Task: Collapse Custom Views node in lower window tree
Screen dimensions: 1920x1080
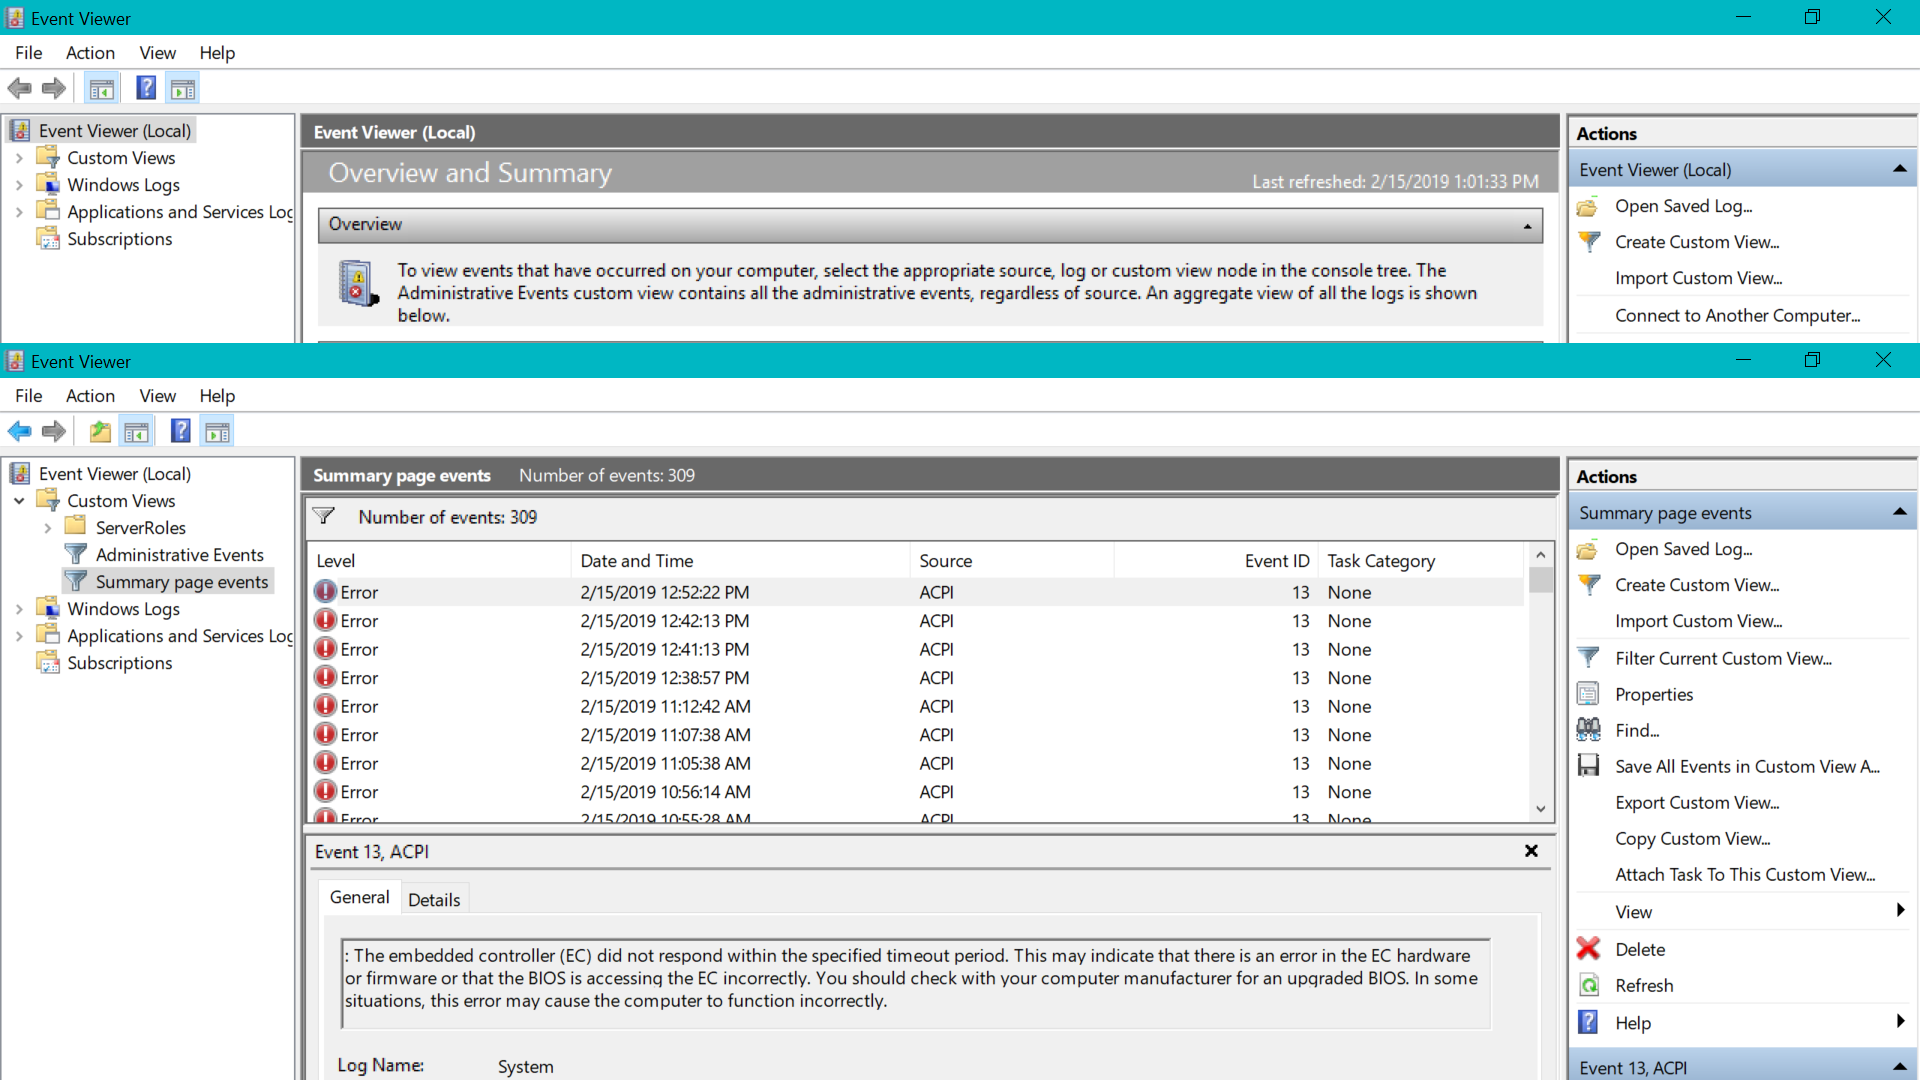Action: pos(19,501)
